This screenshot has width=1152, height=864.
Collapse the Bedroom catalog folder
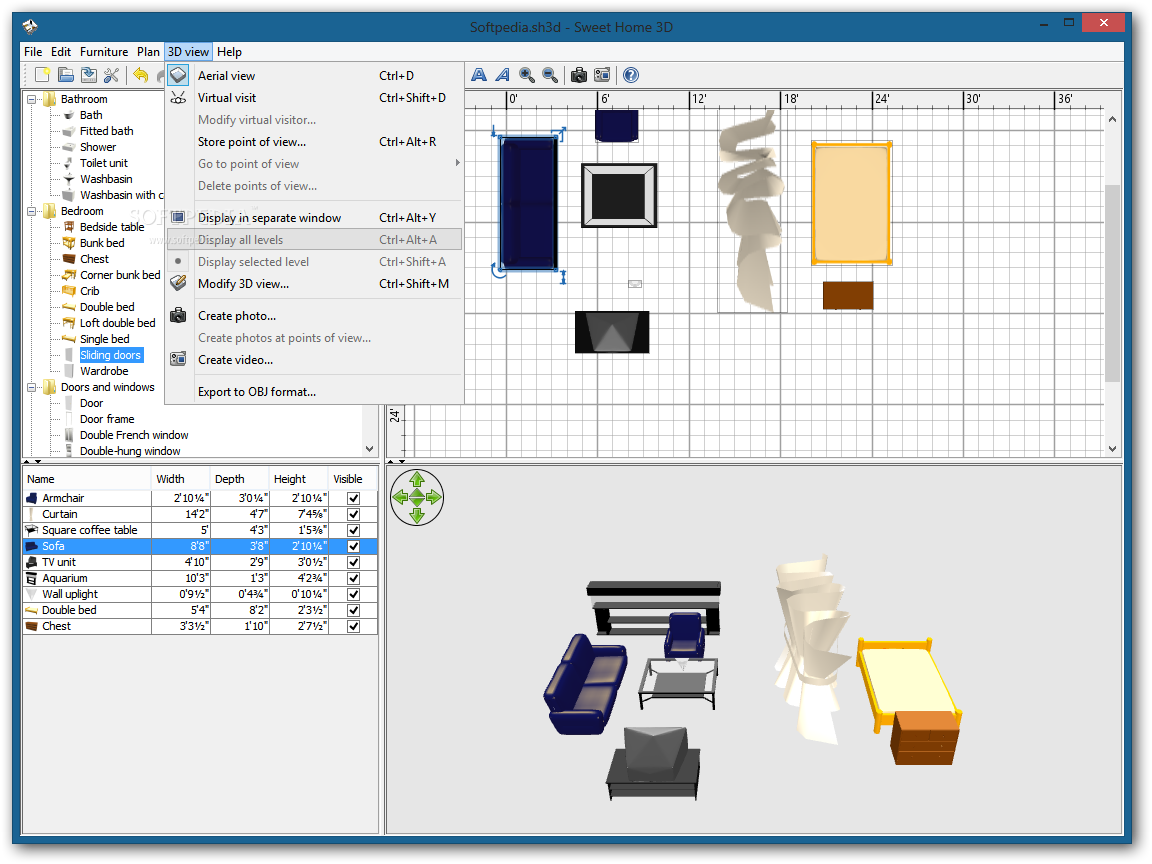tap(32, 212)
